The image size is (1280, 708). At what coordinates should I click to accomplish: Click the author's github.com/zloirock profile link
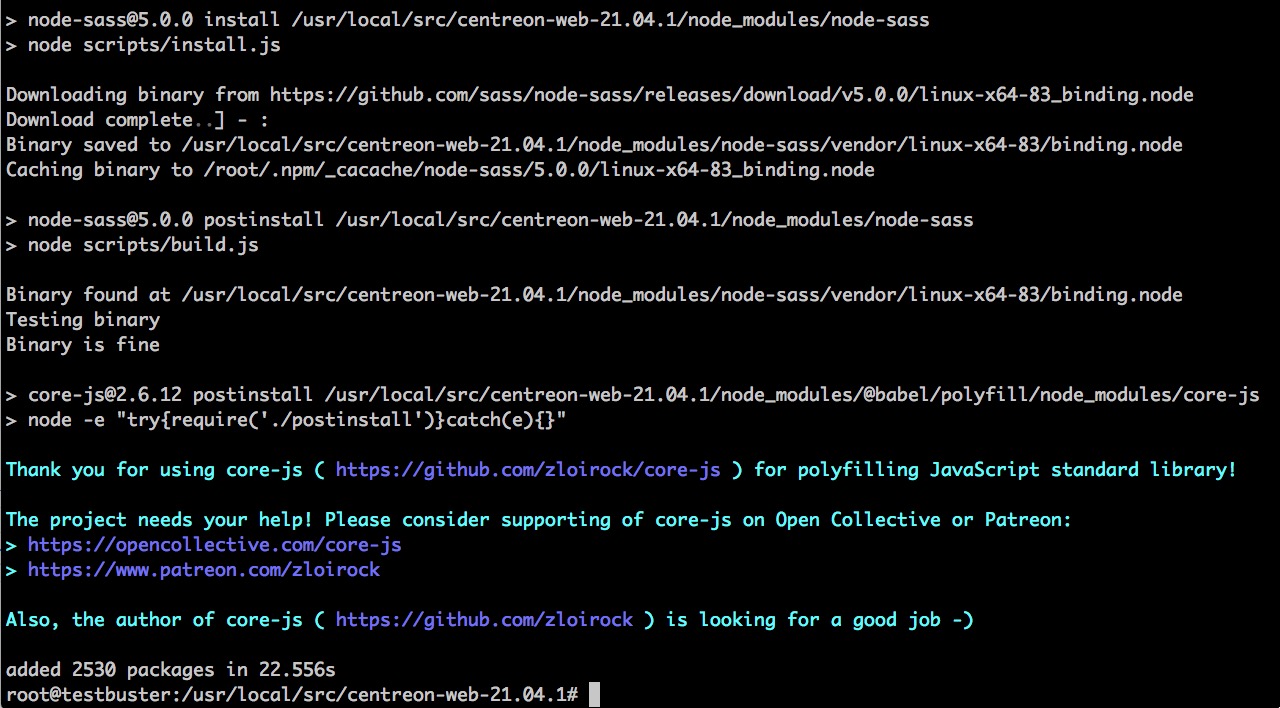[x=484, y=620]
